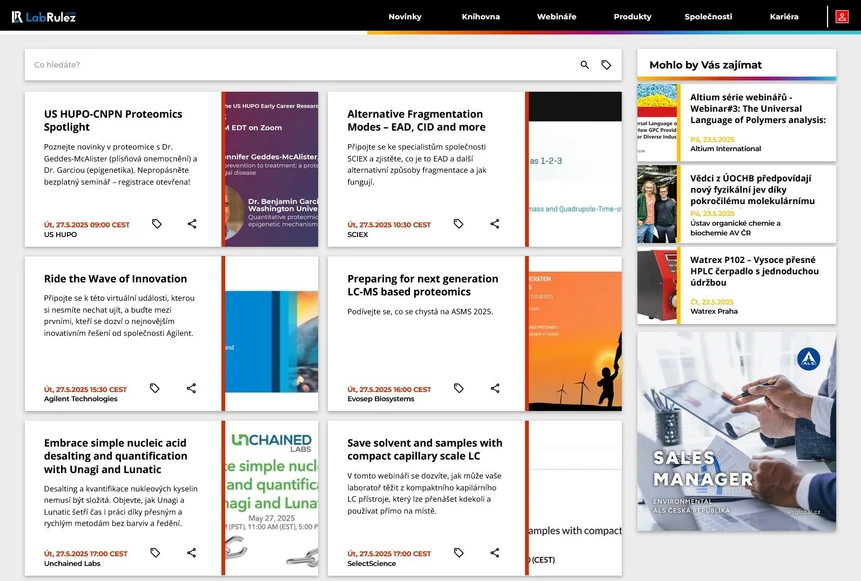Open 'Vědci z ÚOCHB předpovídají' article
The image size is (861, 581).
752,189
